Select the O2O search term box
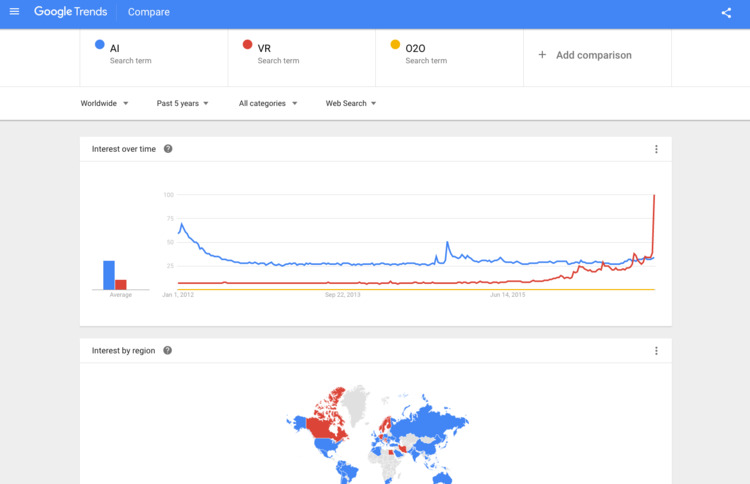The width and height of the screenshot is (750, 484). 450,58
